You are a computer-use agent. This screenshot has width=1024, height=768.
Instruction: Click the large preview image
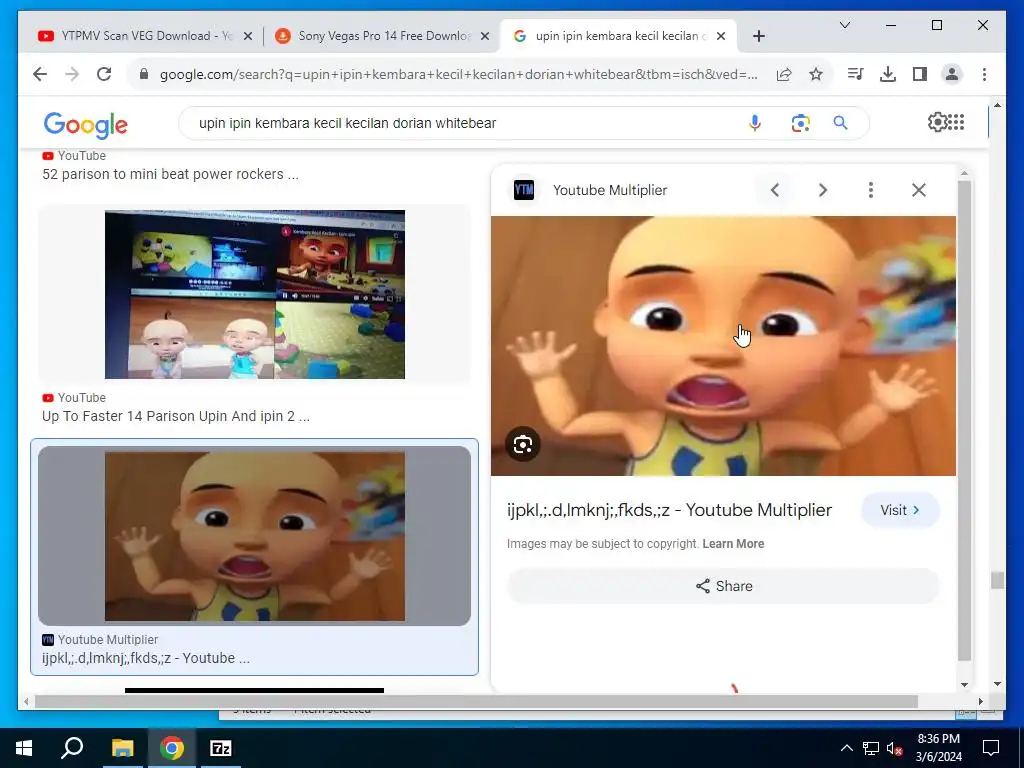click(x=723, y=346)
